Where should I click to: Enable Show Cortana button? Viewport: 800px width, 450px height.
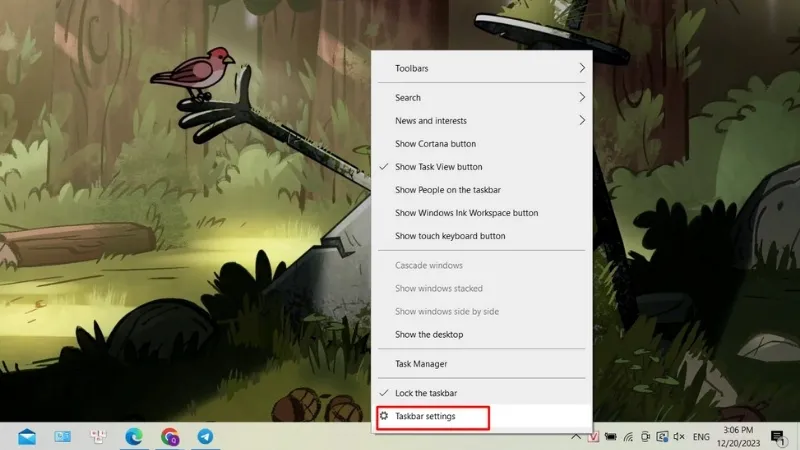[435, 144]
